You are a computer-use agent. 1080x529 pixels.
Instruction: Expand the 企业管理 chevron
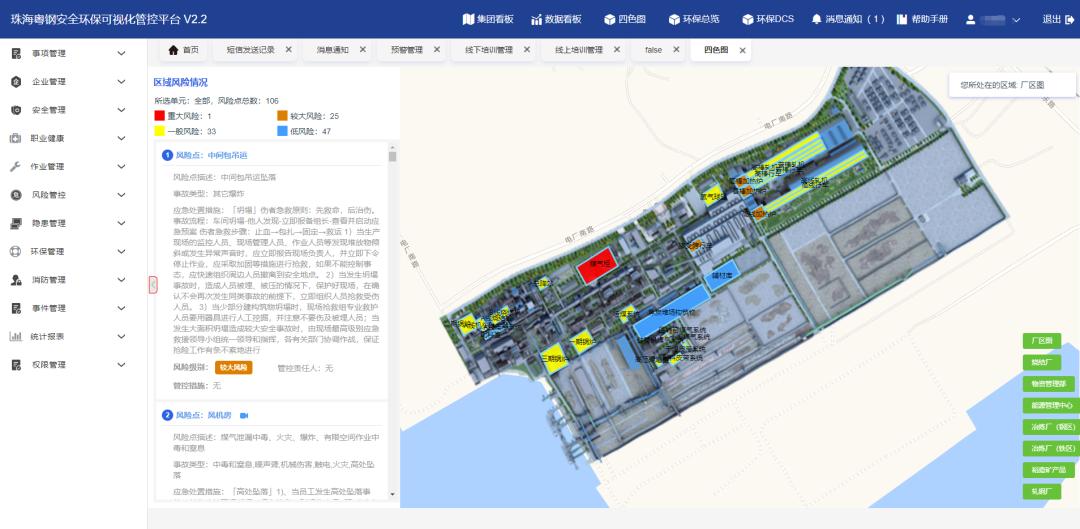pos(121,81)
